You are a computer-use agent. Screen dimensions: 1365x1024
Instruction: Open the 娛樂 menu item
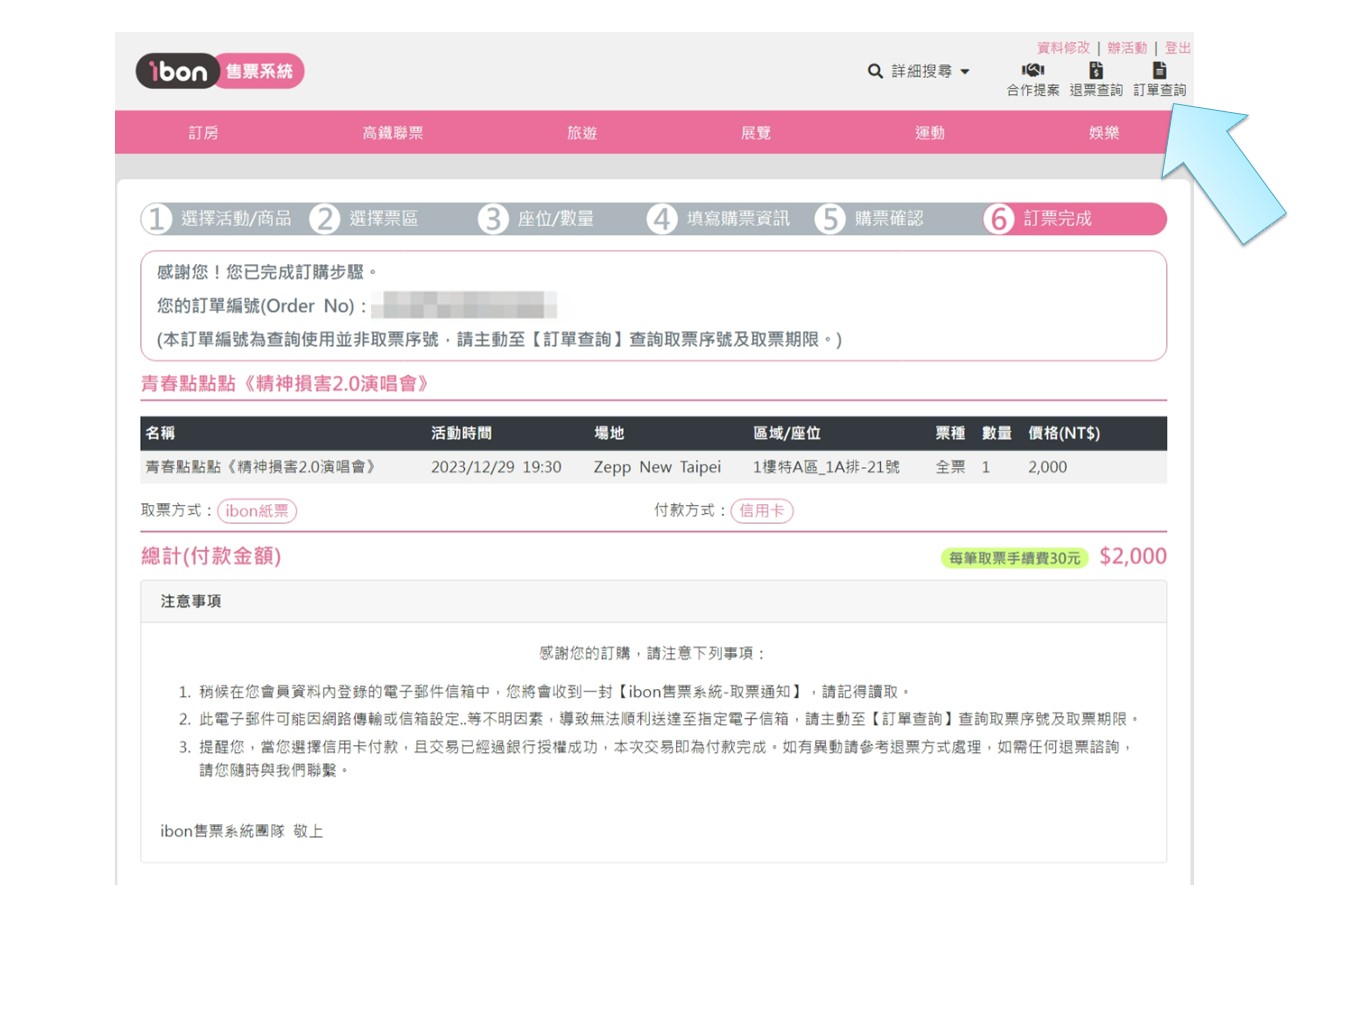point(1104,132)
